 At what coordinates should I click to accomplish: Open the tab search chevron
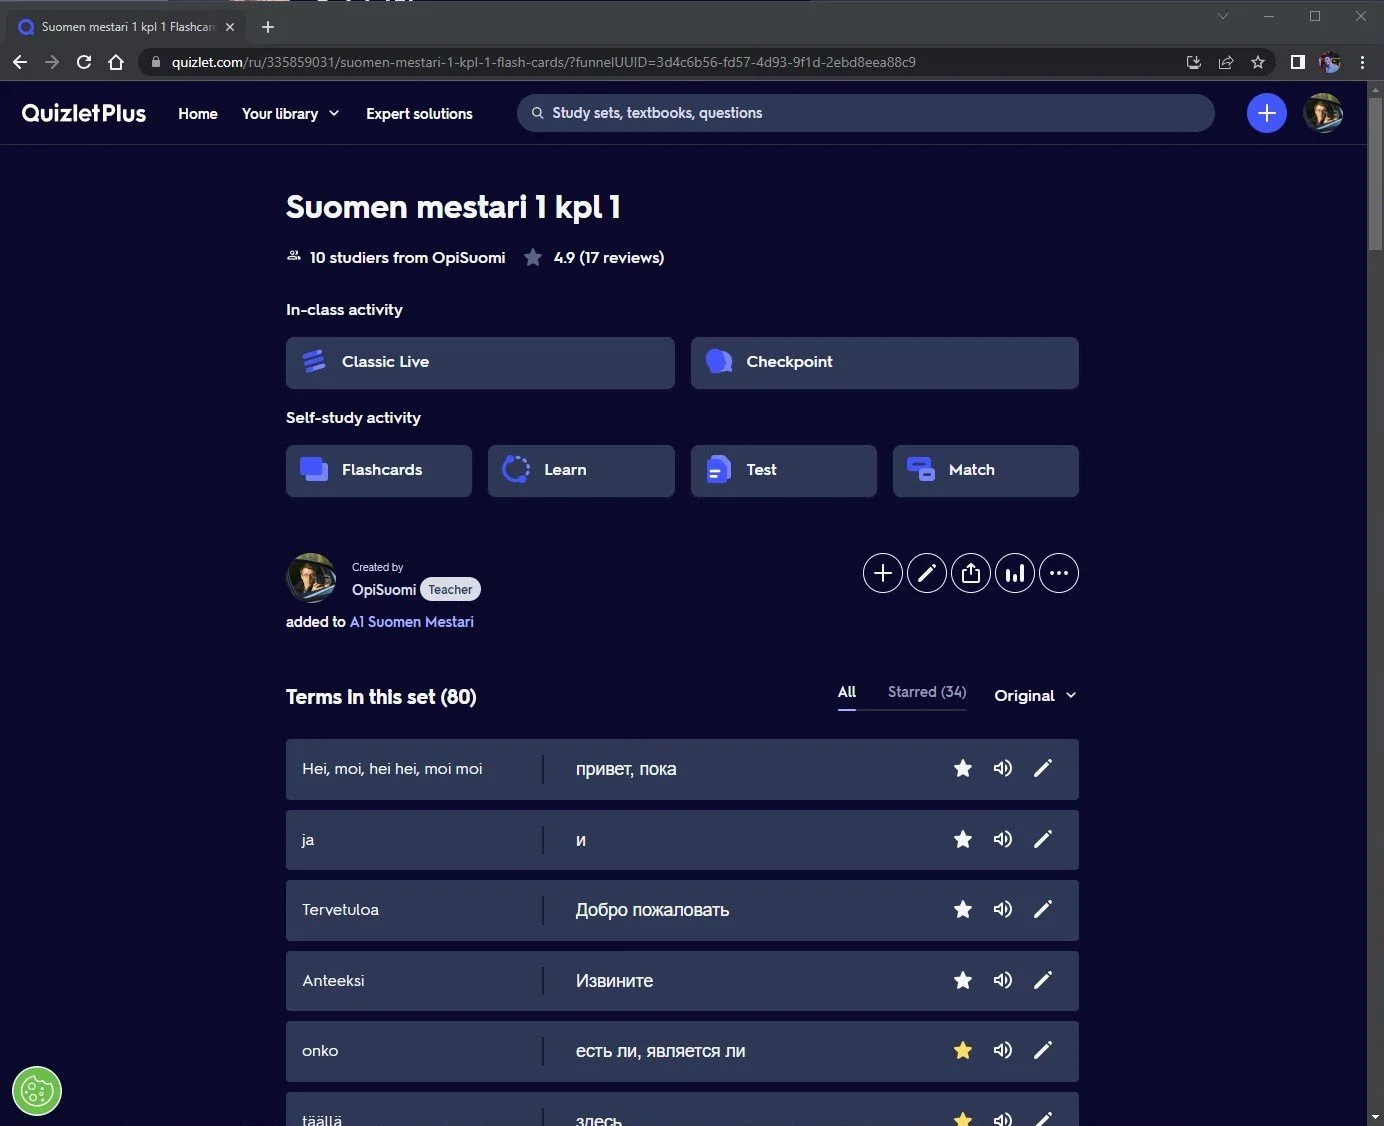coord(1222,16)
